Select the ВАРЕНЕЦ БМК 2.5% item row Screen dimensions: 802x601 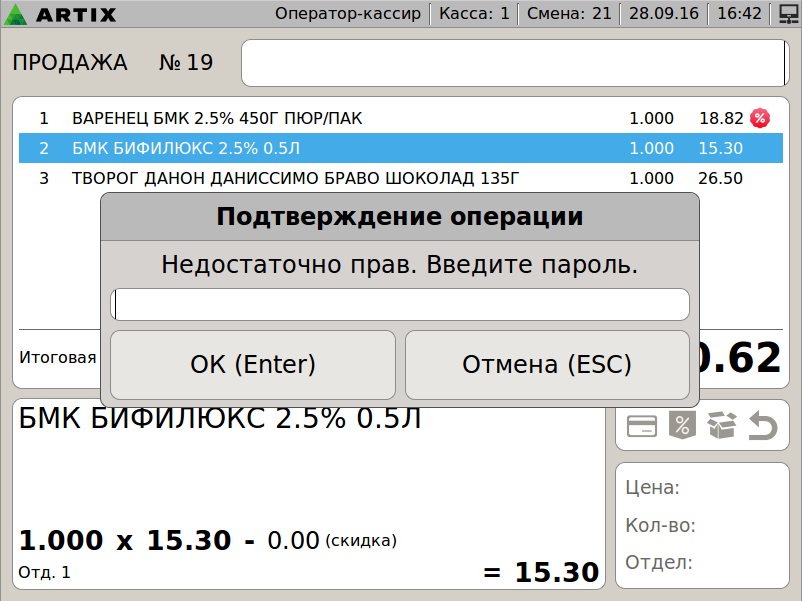pos(400,118)
